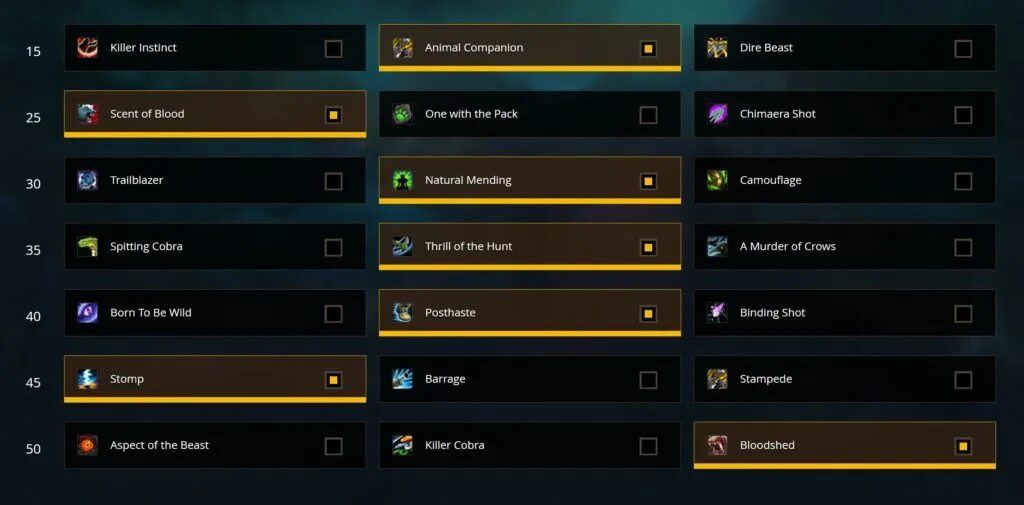This screenshot has width=1024, height=505.
Task: Click the Natural Mending talent row
Action: click(x=530, y=180)
